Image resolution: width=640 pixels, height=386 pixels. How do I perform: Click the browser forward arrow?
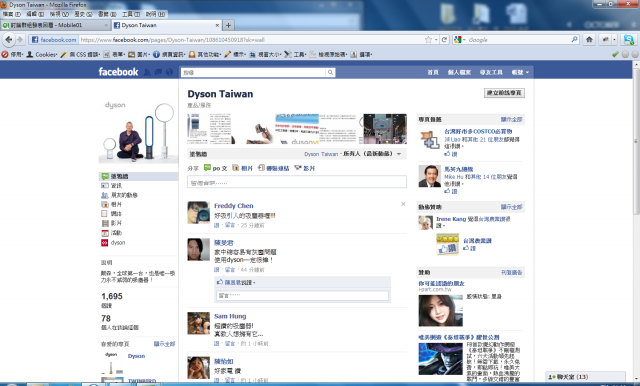(x=20, y=40)
